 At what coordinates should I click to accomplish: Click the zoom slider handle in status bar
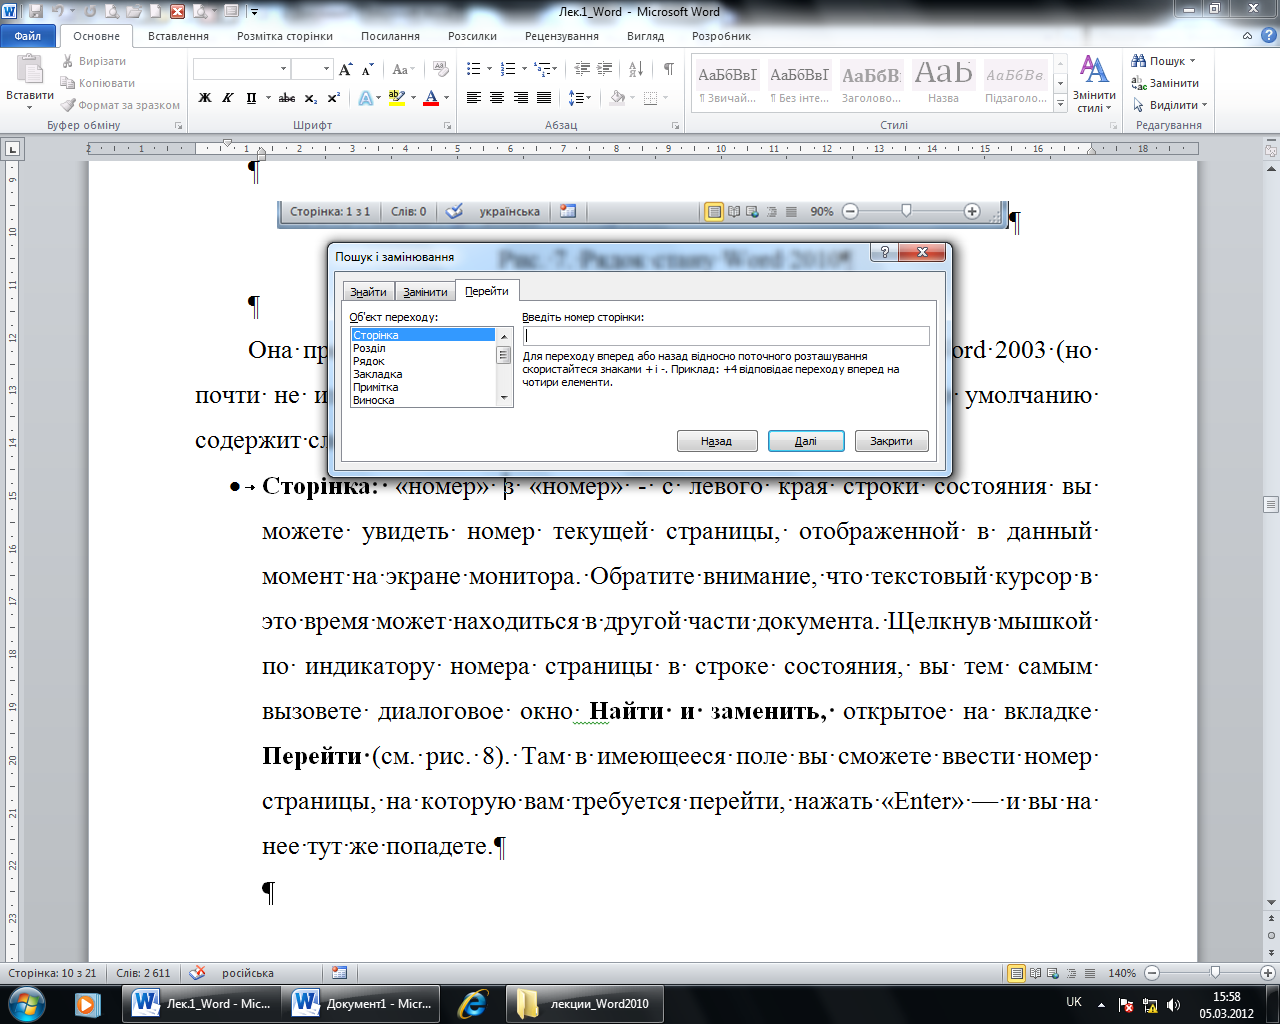tap(1215, 972)
